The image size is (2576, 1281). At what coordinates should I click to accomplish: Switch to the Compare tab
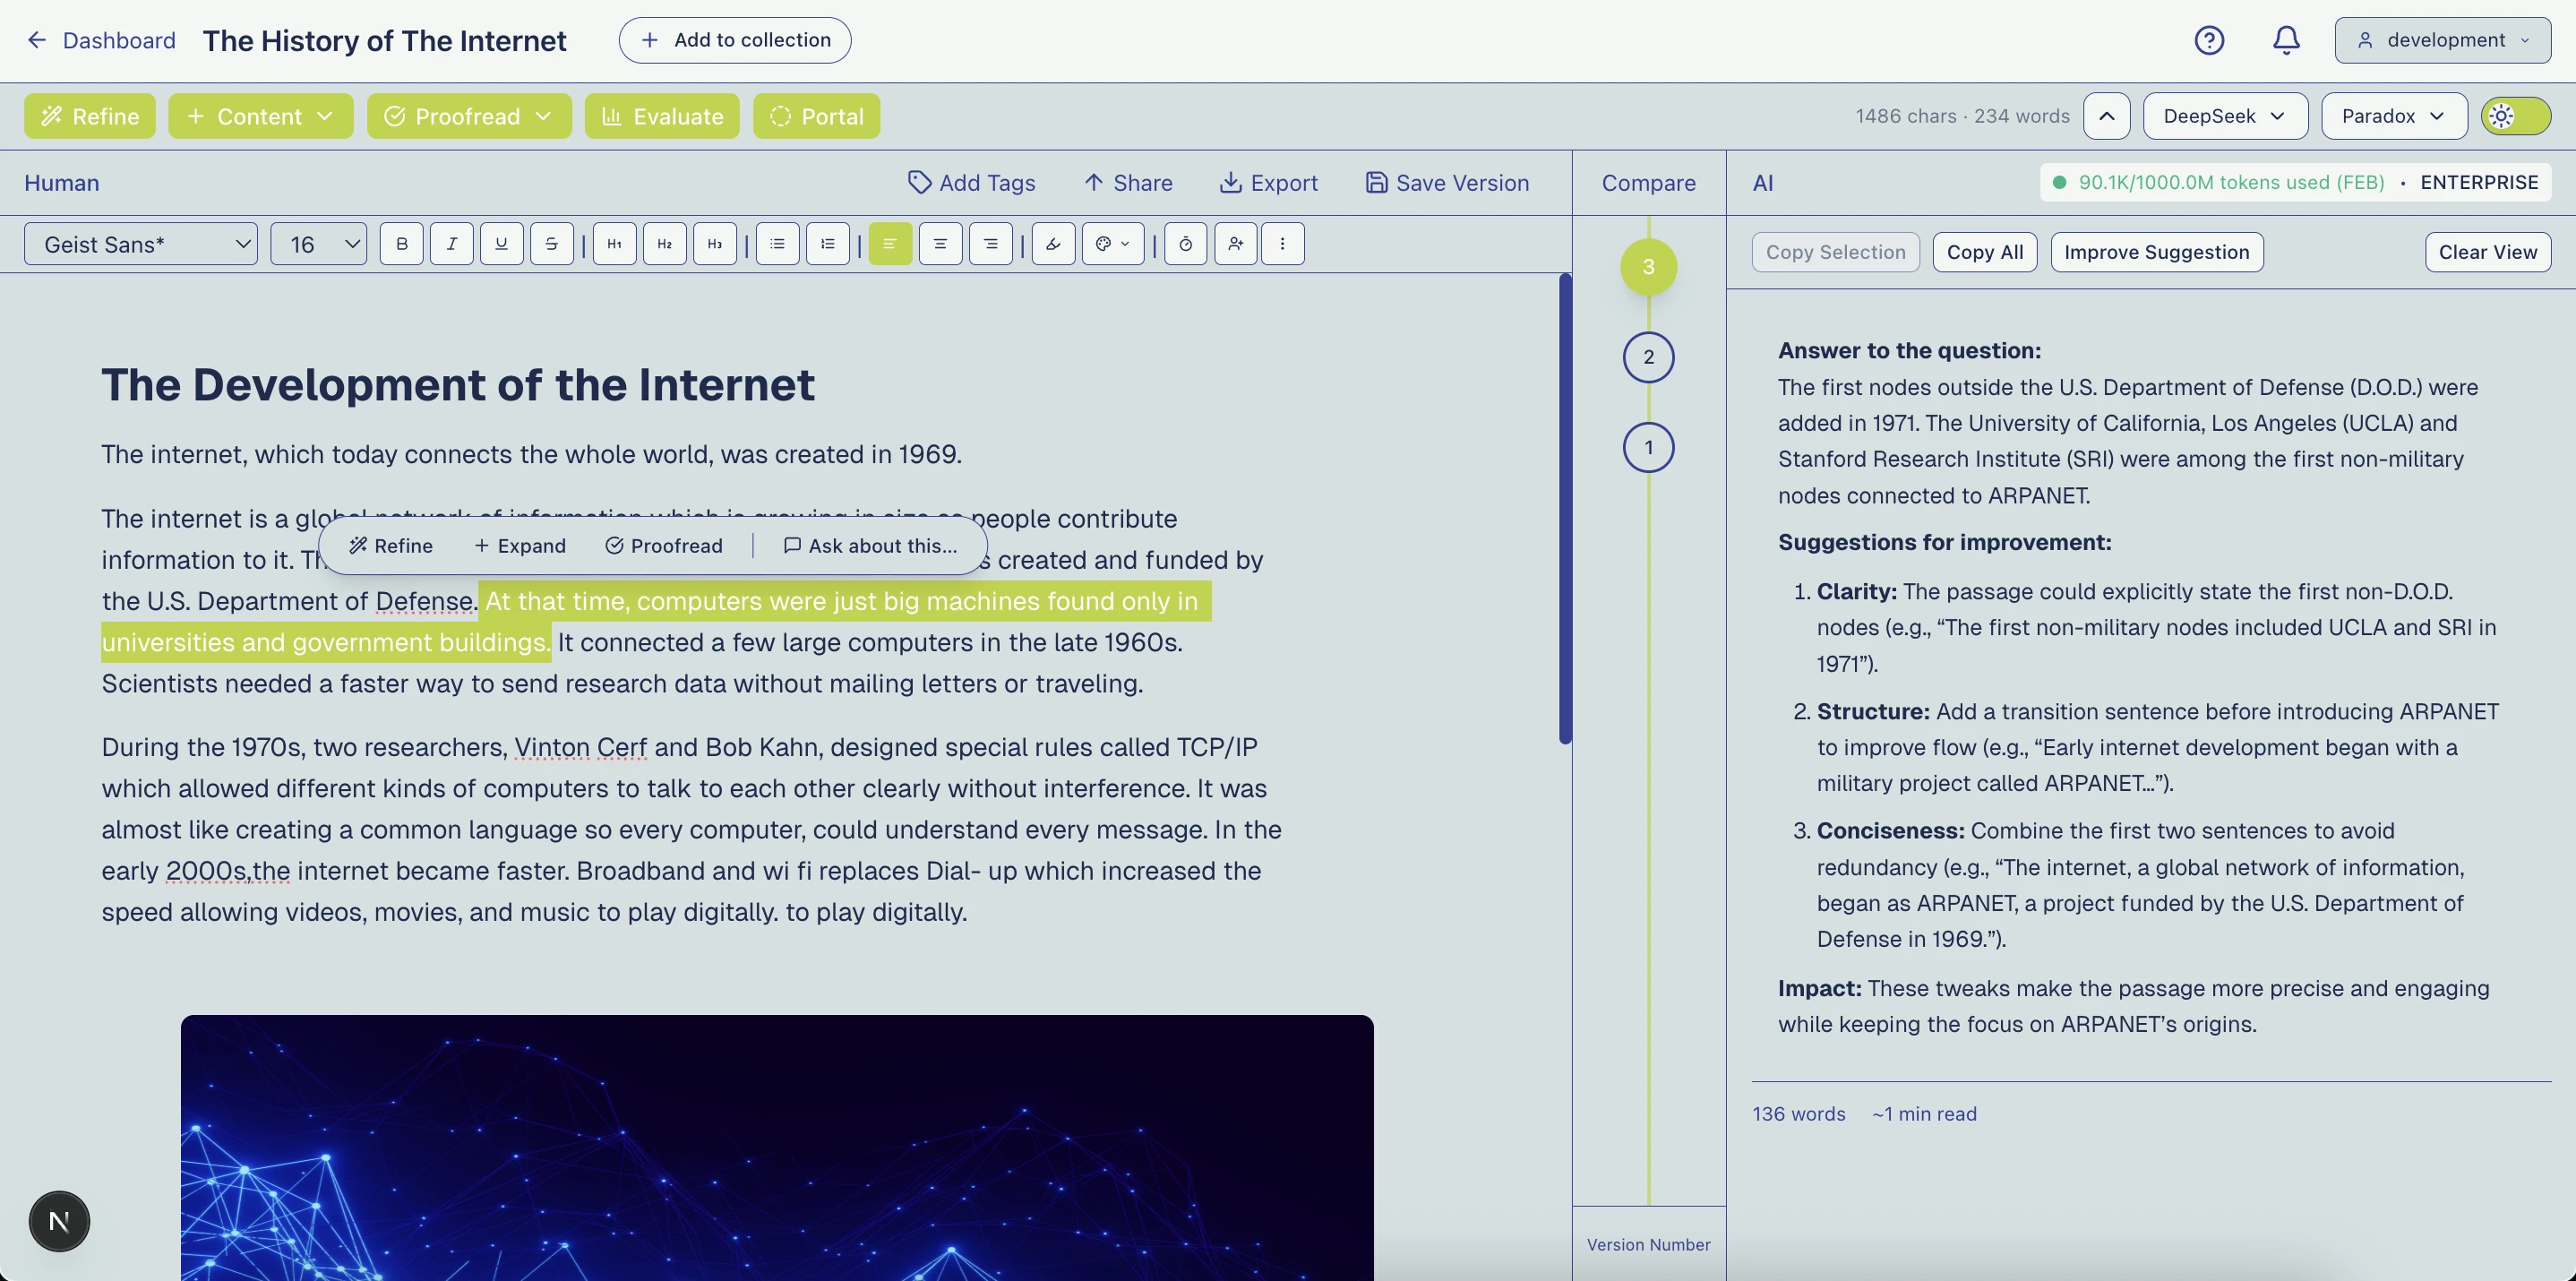1648,183
